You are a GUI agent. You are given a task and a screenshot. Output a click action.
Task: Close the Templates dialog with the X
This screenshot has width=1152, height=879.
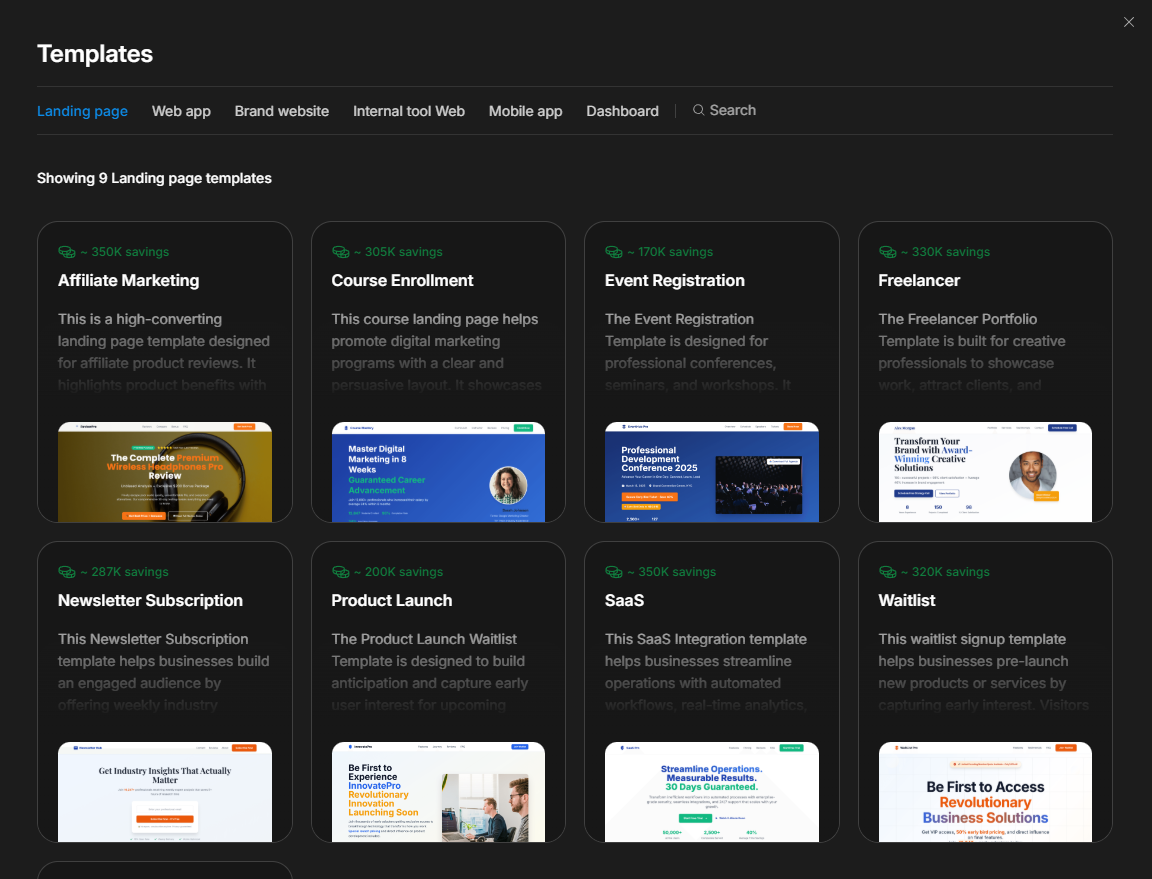click(x=1129, y=22)
